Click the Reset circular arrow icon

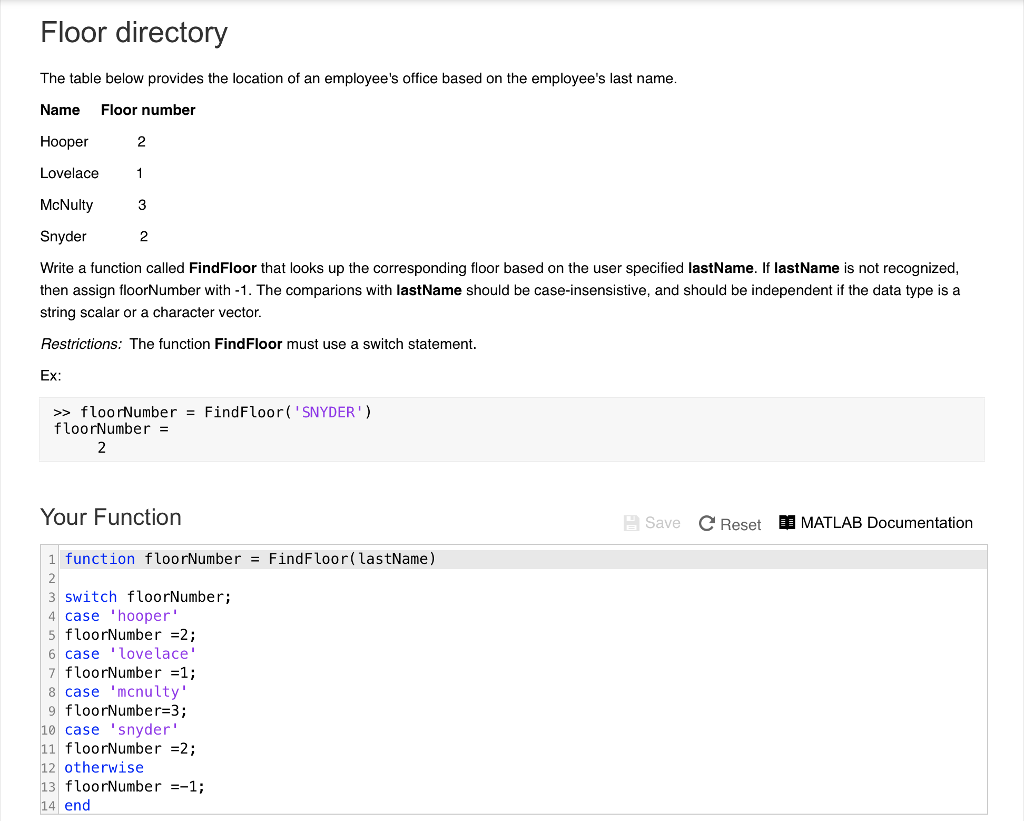[x=707, y=524]
